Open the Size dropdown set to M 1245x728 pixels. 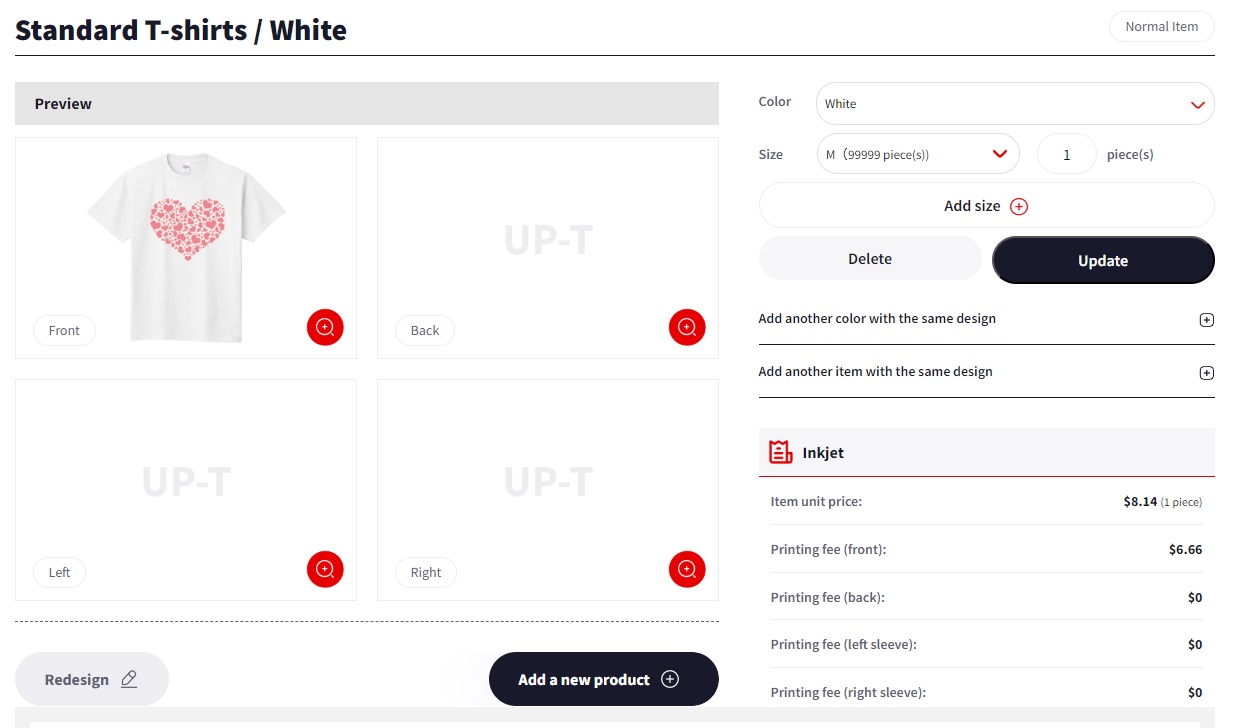click(x=917, y=154)
